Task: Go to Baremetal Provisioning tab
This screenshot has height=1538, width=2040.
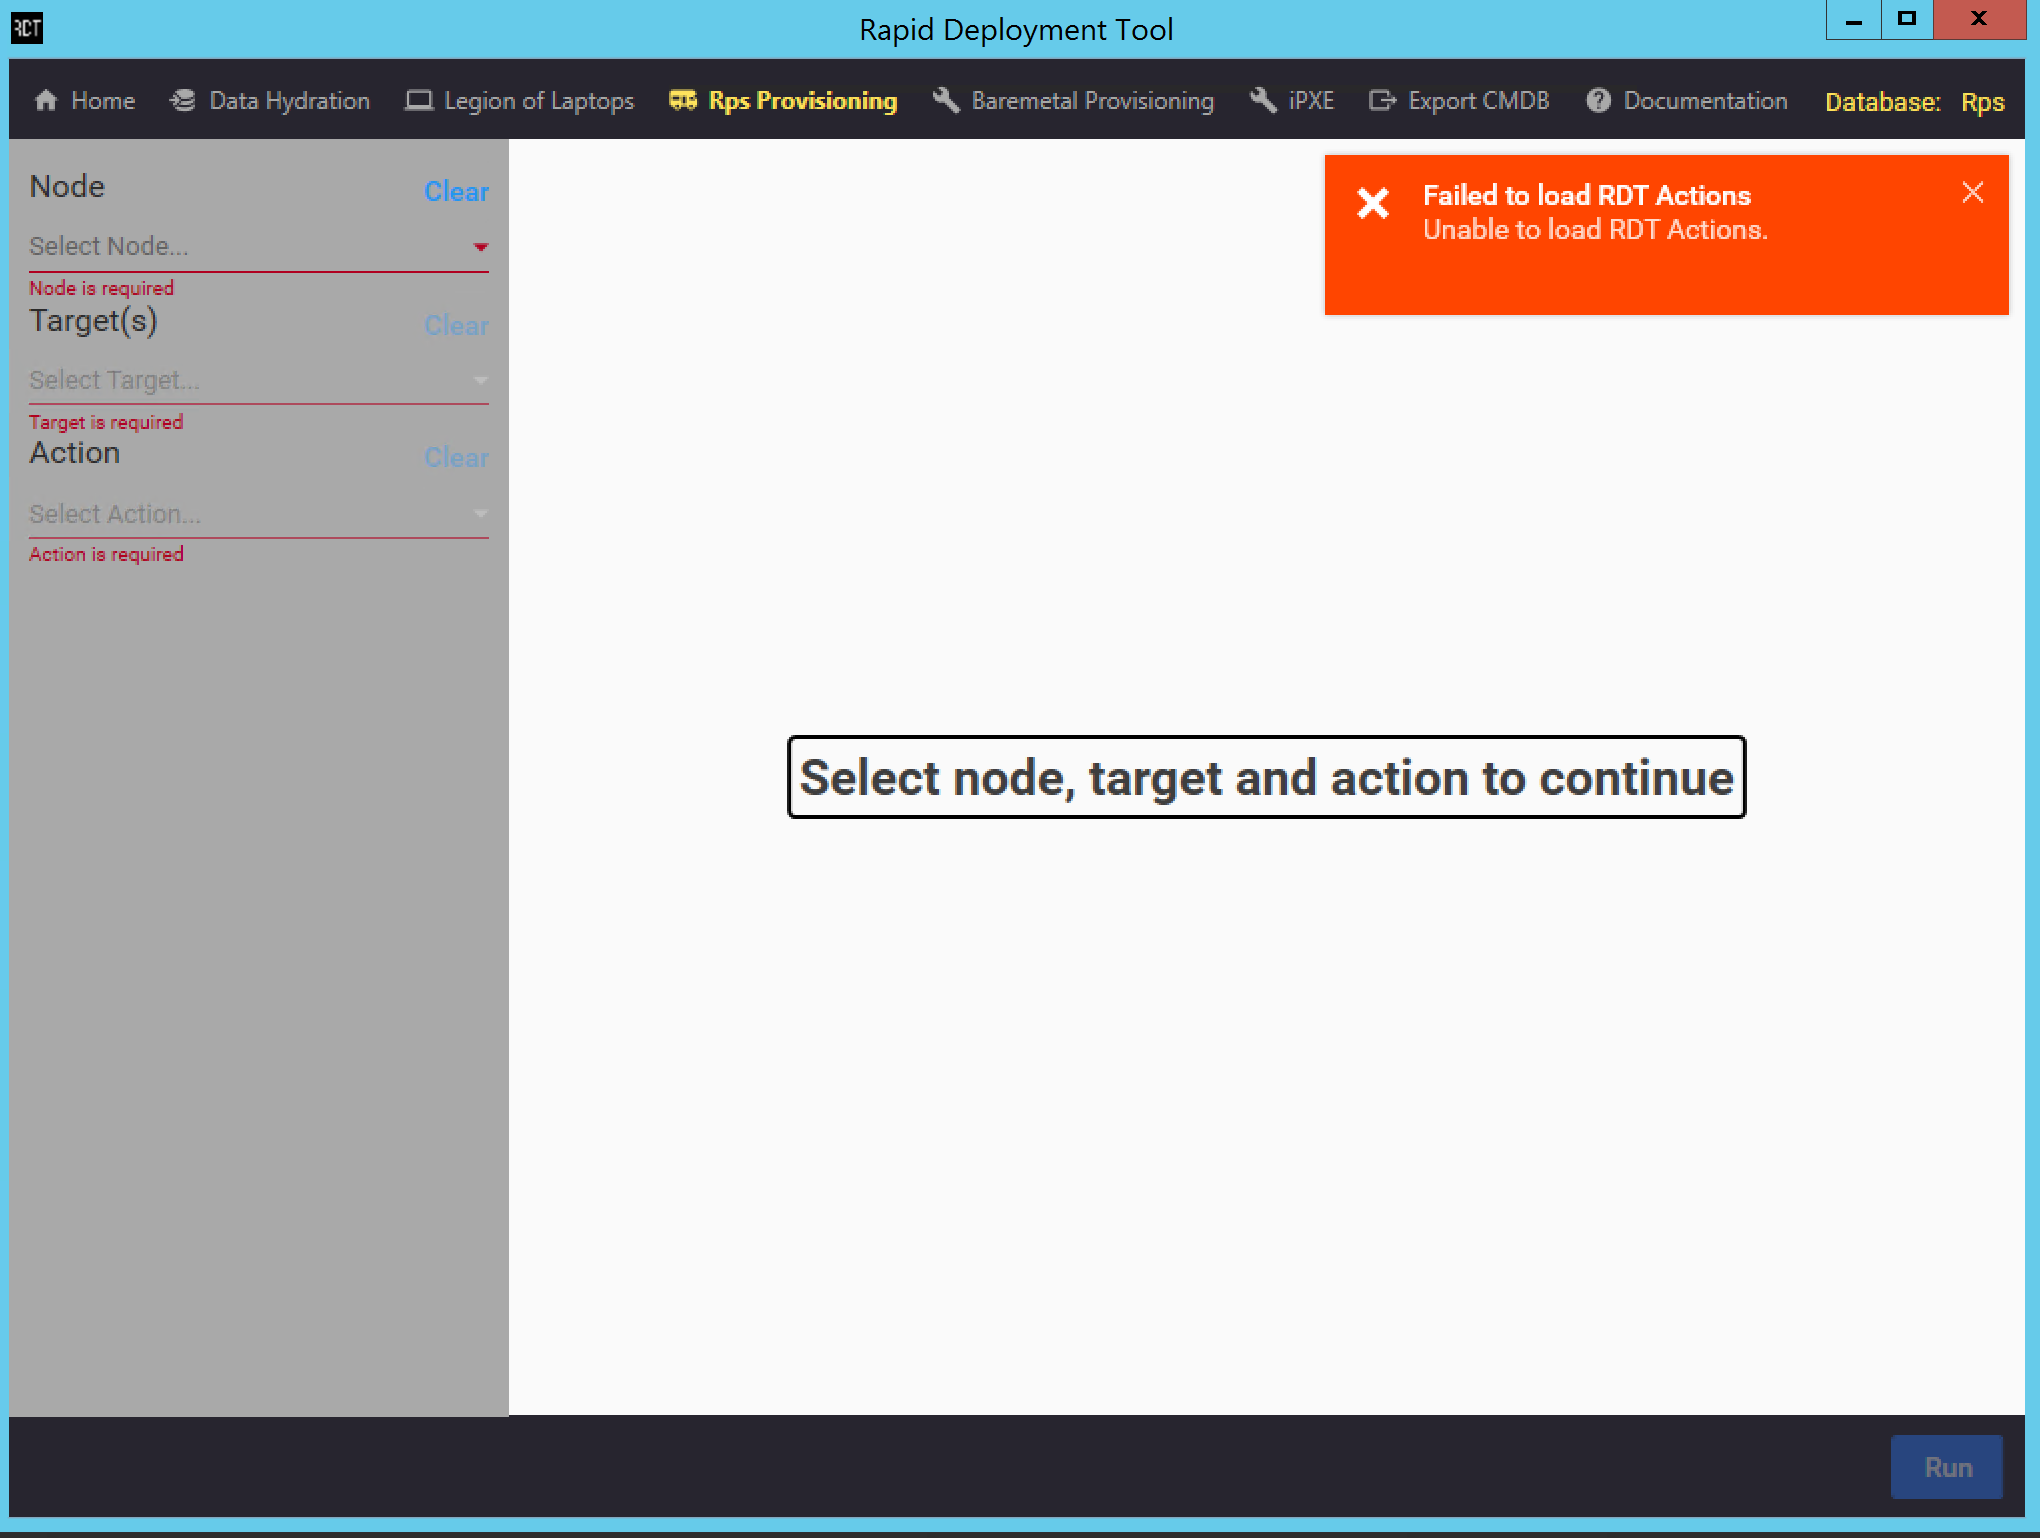Action: [x=1073, y=101]
